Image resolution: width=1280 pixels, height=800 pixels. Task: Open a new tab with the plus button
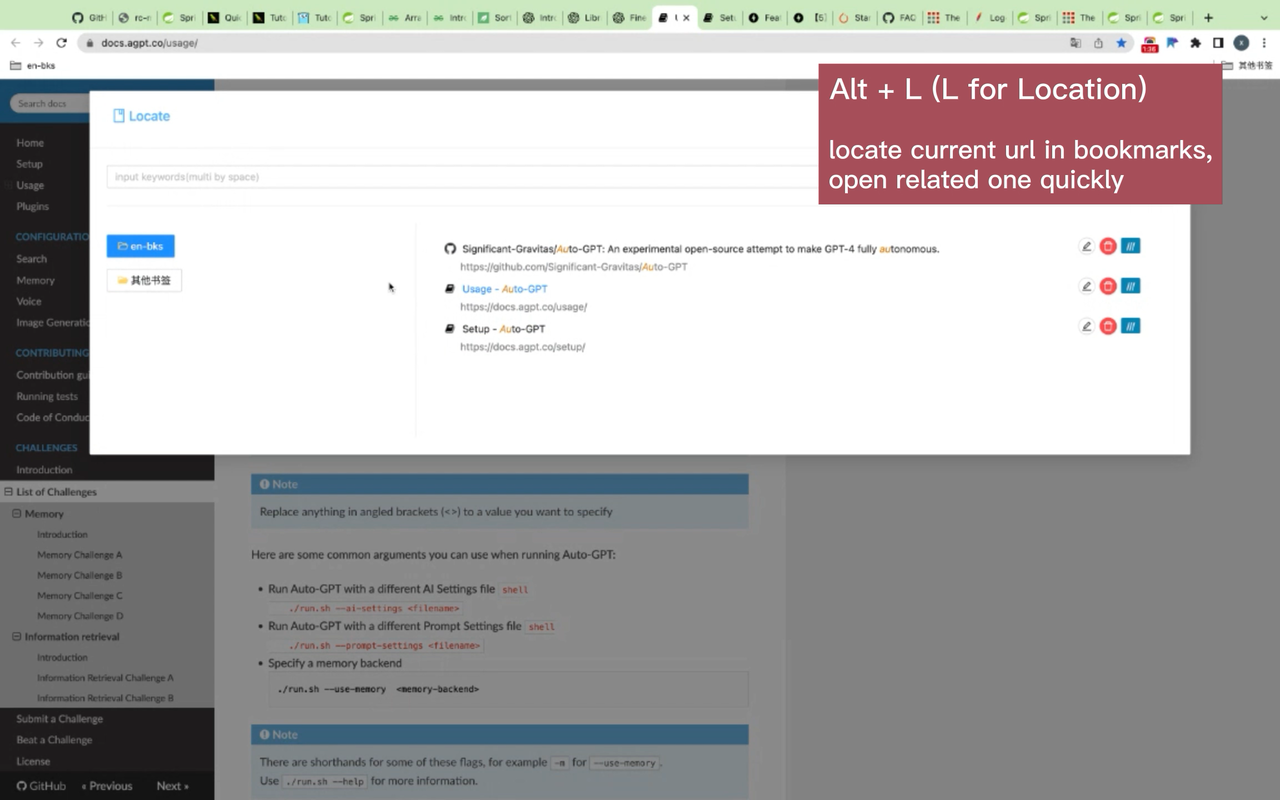[1208, 17]
